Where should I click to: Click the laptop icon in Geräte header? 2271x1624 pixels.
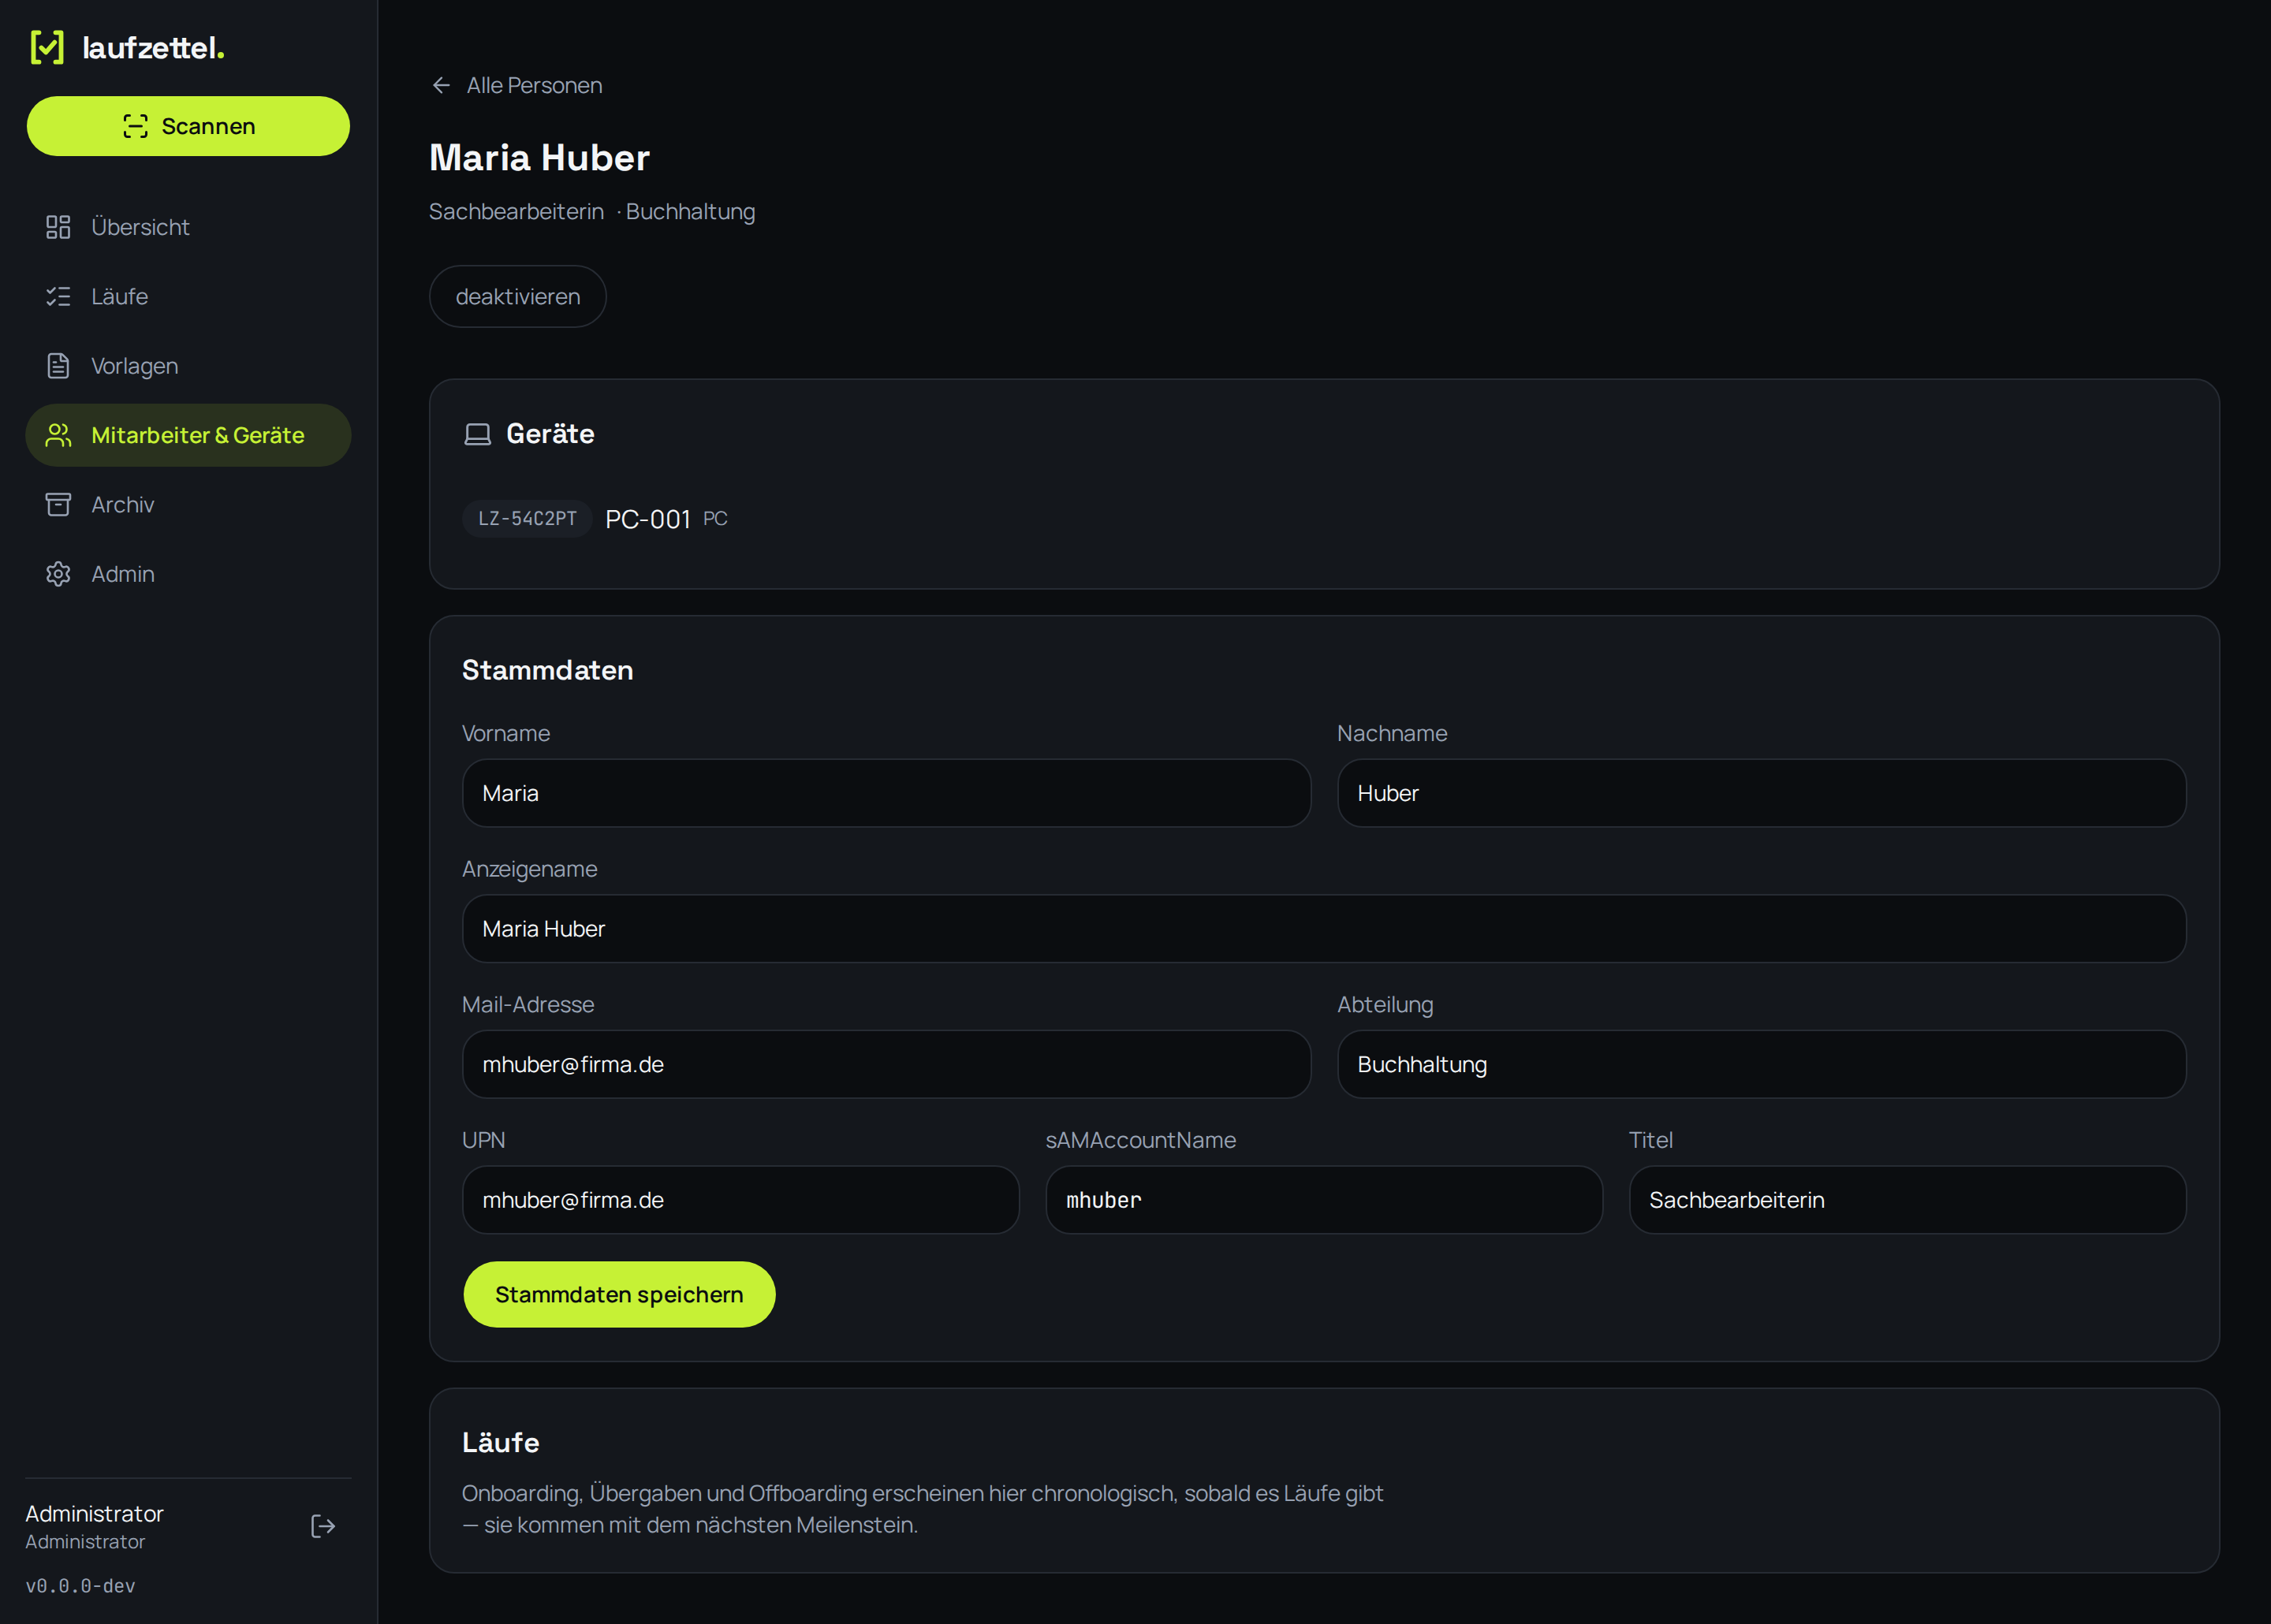tap(478, 434)
